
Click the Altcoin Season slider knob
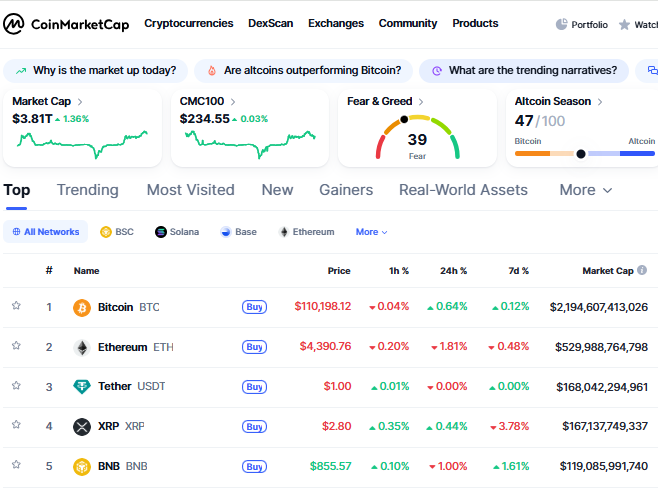click(x=581, y=154)
